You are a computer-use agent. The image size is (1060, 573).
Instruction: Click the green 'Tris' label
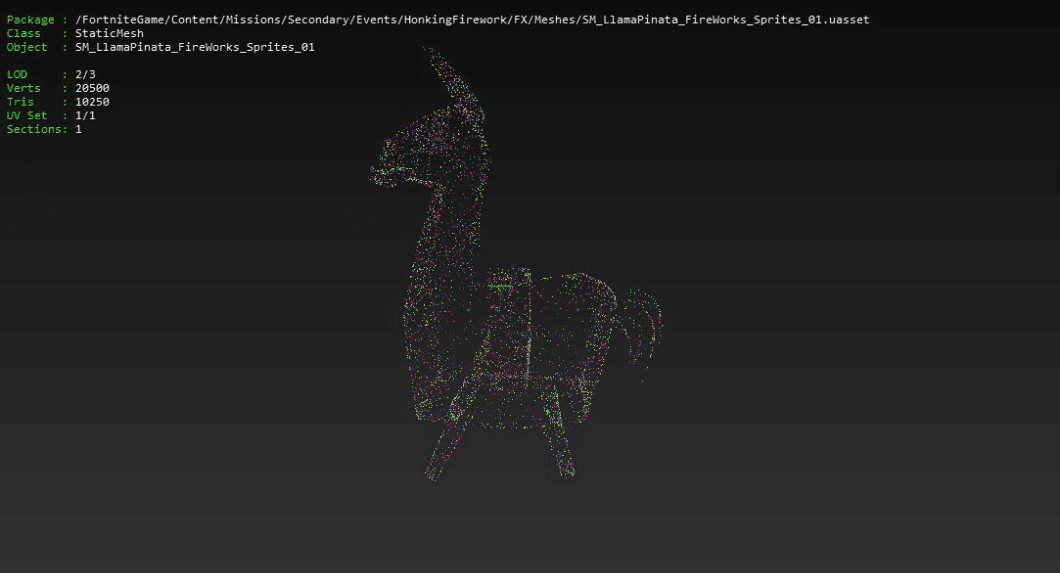click(20, 102)
